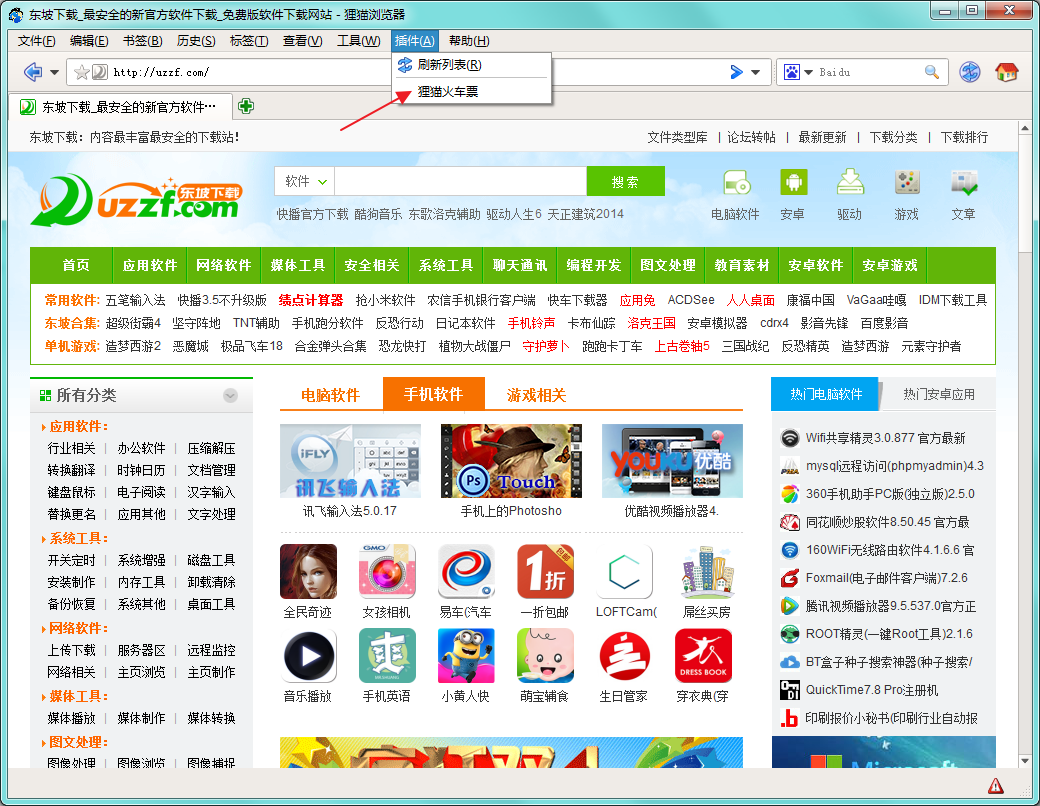Choose 狸猫火车票 from the plugin menu

(x=472, y=92)
